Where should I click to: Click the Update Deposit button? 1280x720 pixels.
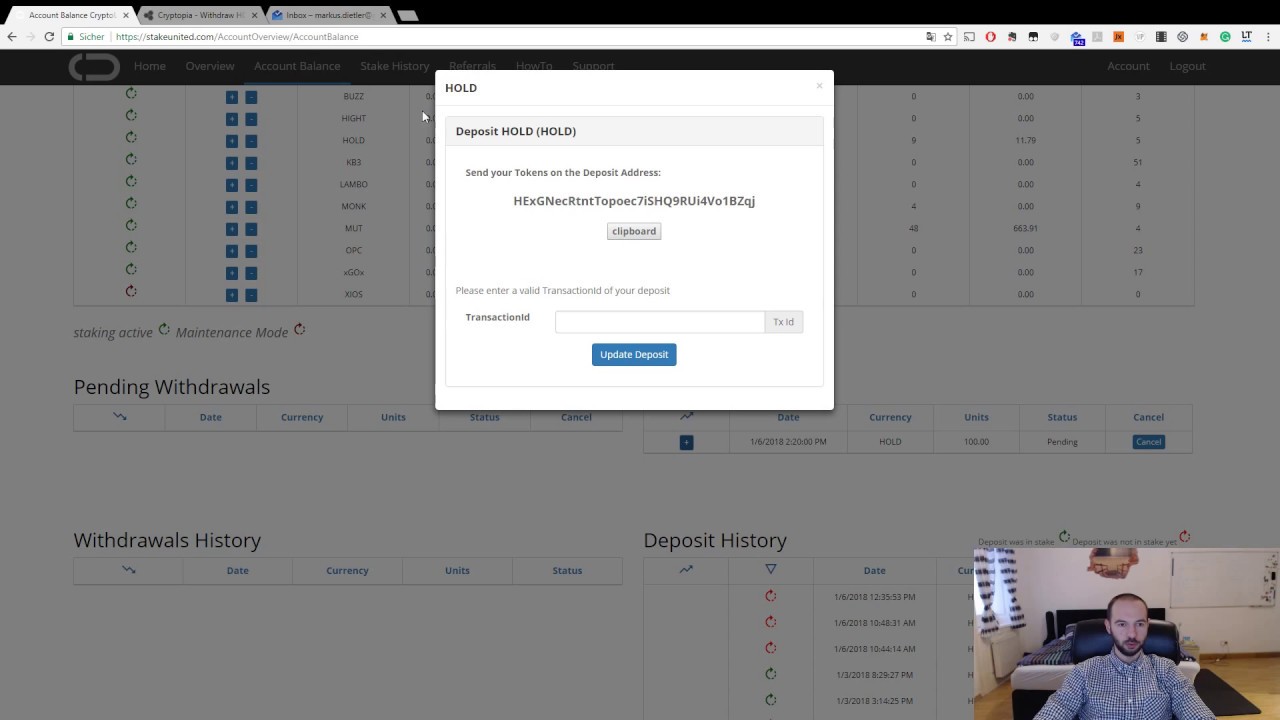(x=634, y=354)
